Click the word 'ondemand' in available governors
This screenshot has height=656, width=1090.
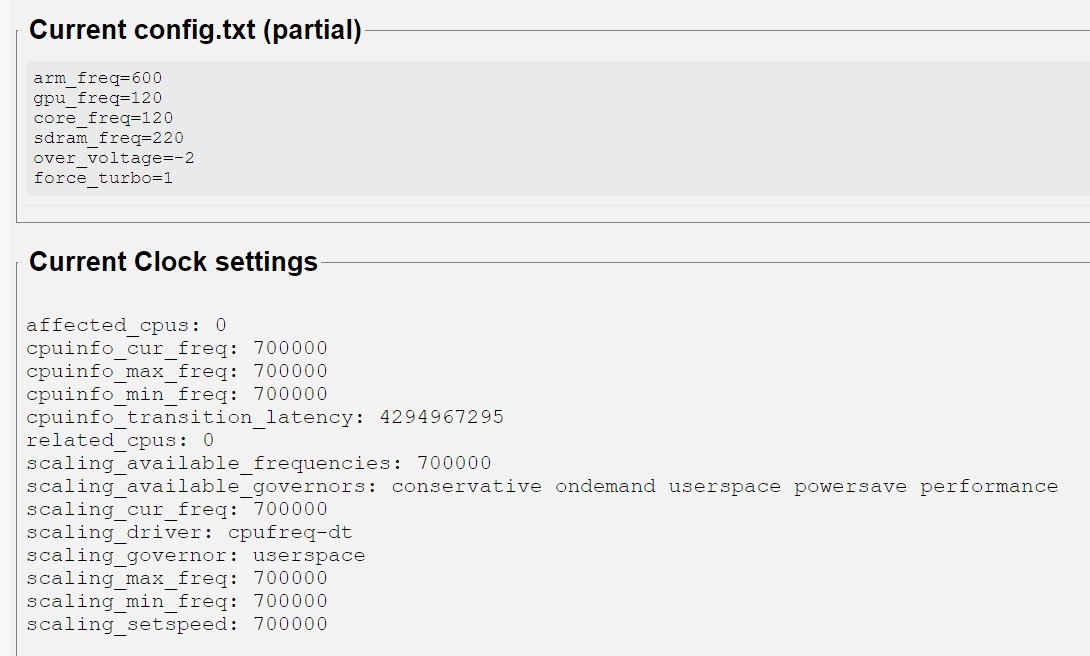click(x=605, y=486)
